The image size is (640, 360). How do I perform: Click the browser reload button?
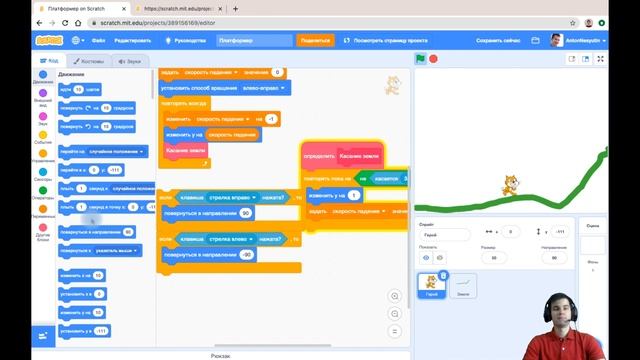[65, 23]
